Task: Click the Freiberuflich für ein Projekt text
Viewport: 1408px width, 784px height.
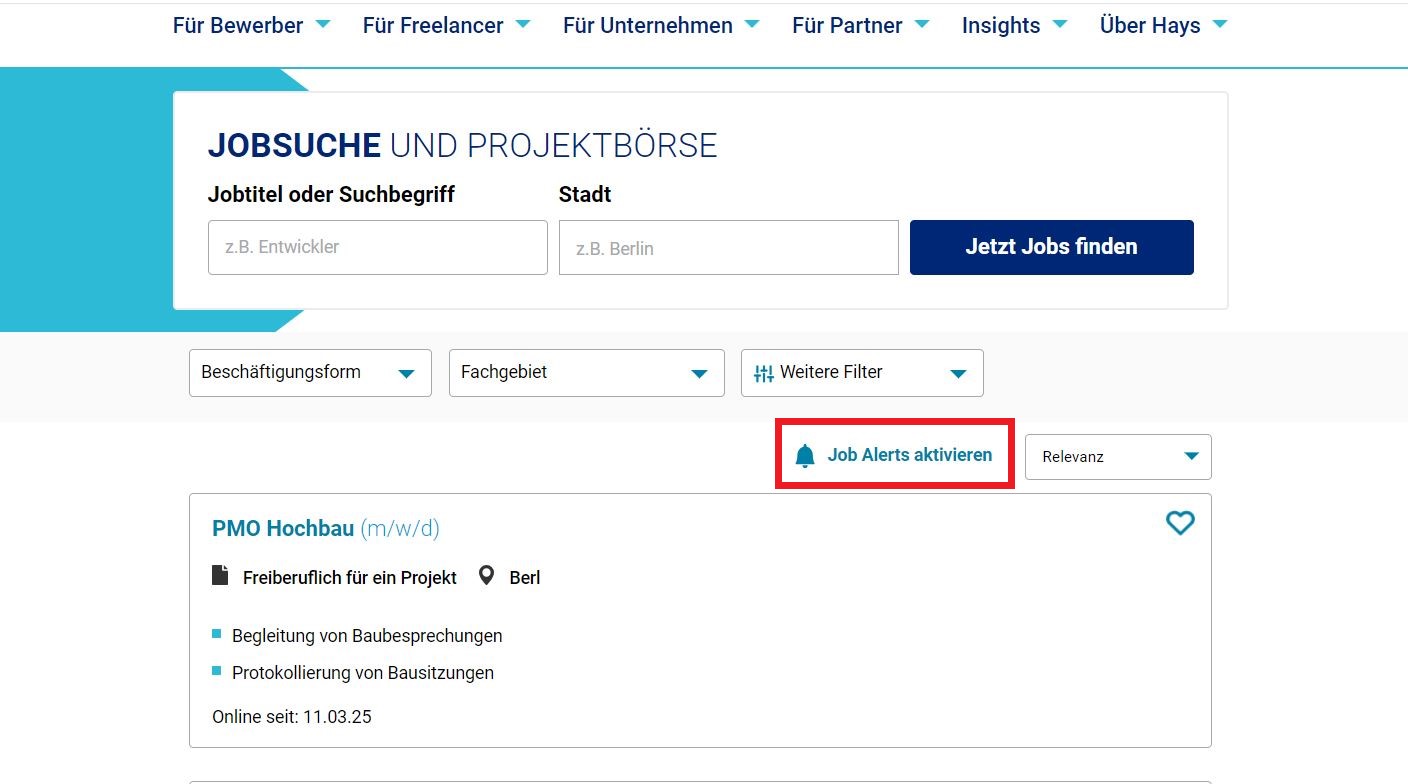Action: tap(350, 578)
